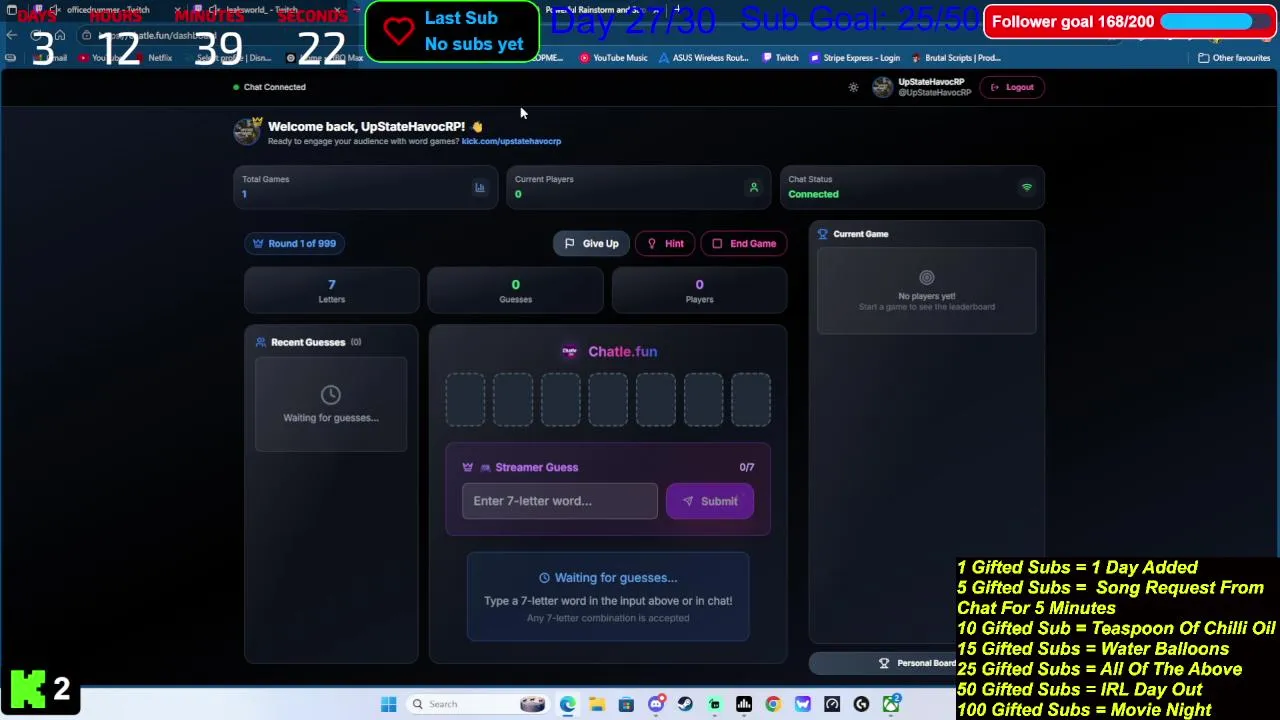Click the clock icon in Recent Guesses
Screen dimensions: 1280x720
[x=331, y=395]
